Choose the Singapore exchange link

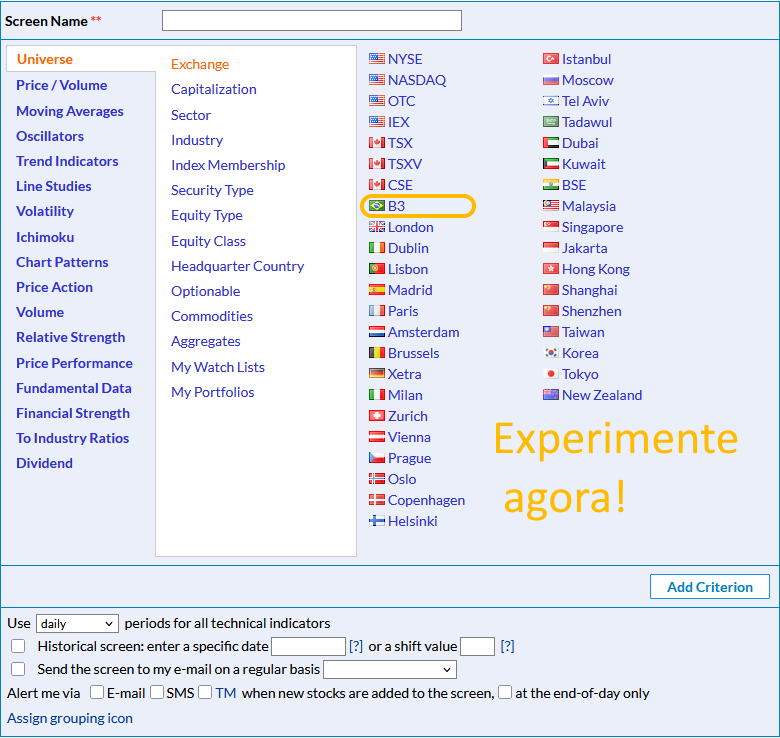coord(592,227)
